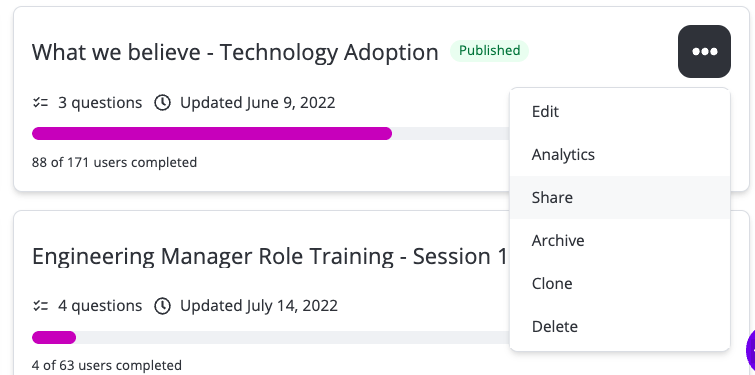Image resolution: width=755 pixels, height=375 pixels.
Task: Click the clock icon near Updated July 14
Action: pyautogui.click(x=163, y=306)
